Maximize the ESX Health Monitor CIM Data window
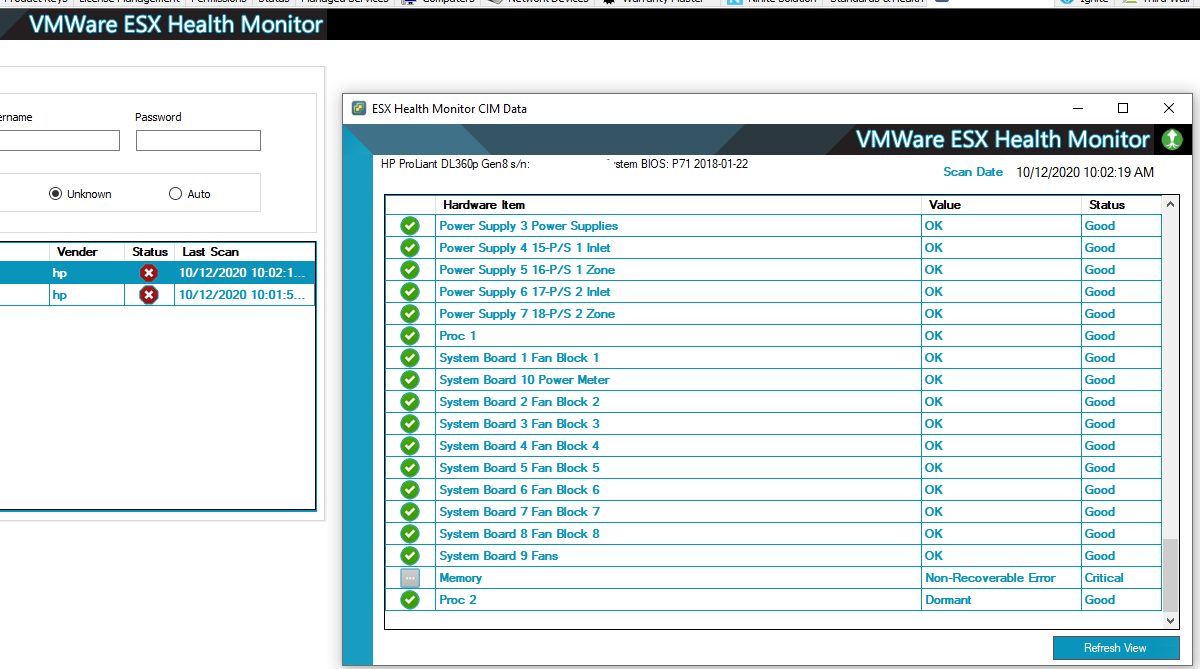The image size is (1200, 669). [x=1123, y=108]
